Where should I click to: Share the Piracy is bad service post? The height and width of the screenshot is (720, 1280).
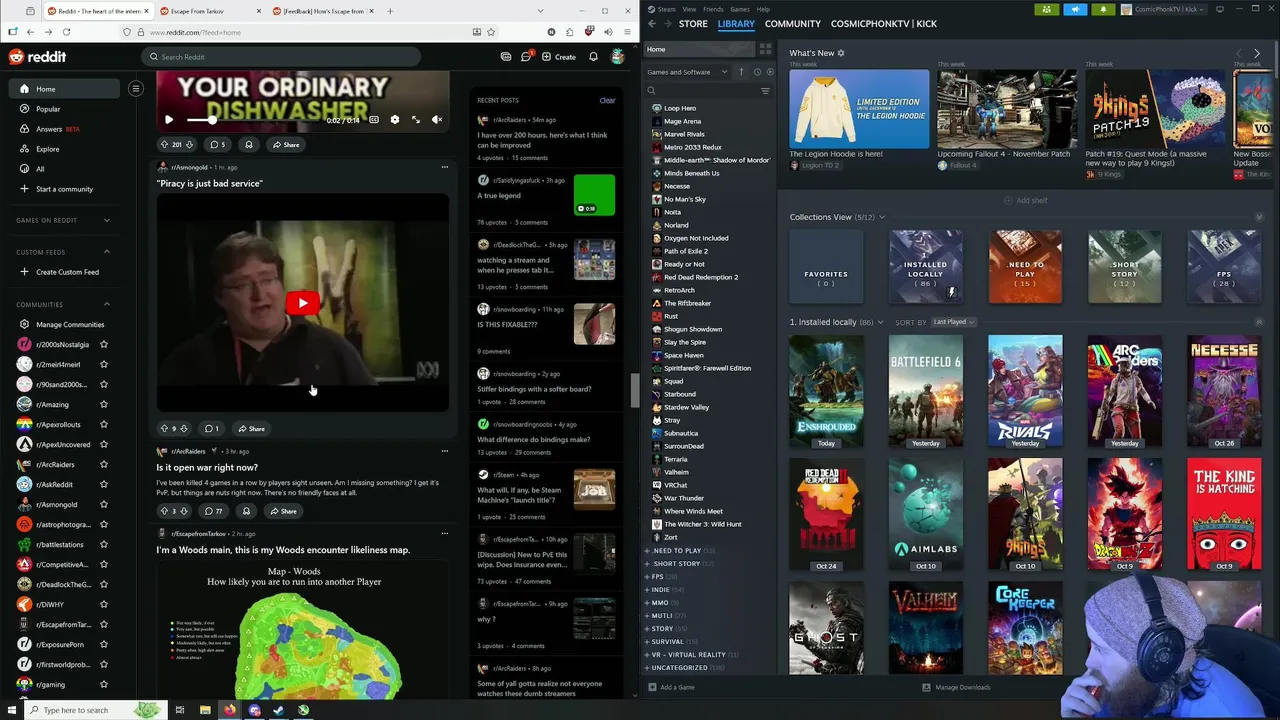point(251,429)
